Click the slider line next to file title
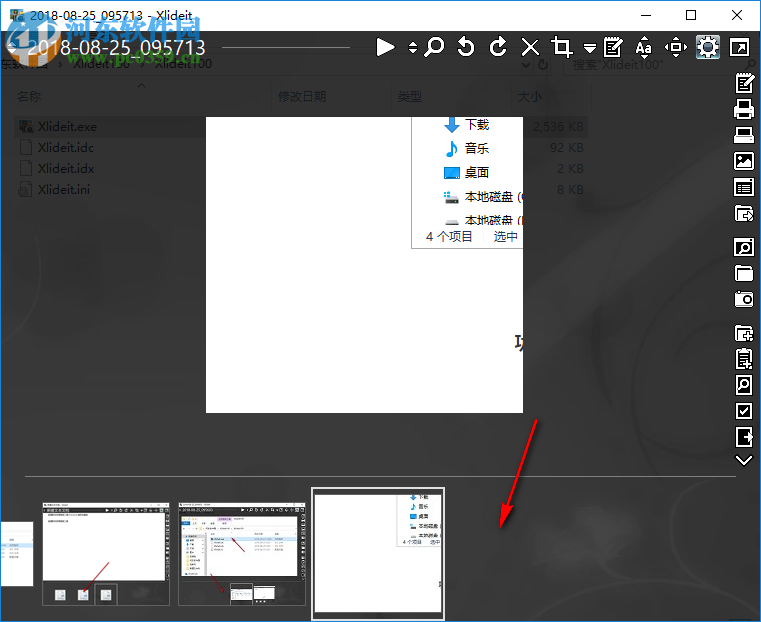 (x=286, y=48)
